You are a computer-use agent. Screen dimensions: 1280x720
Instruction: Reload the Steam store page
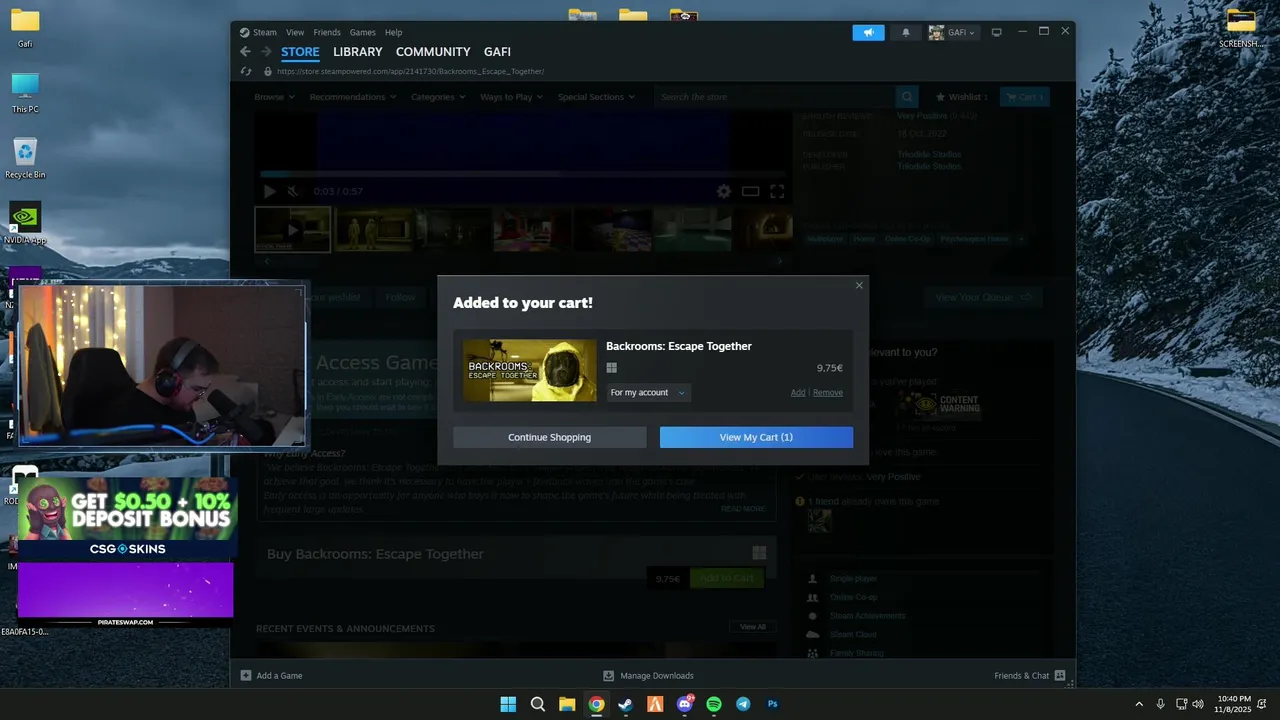pyautogui.click(x=246, y=71)
